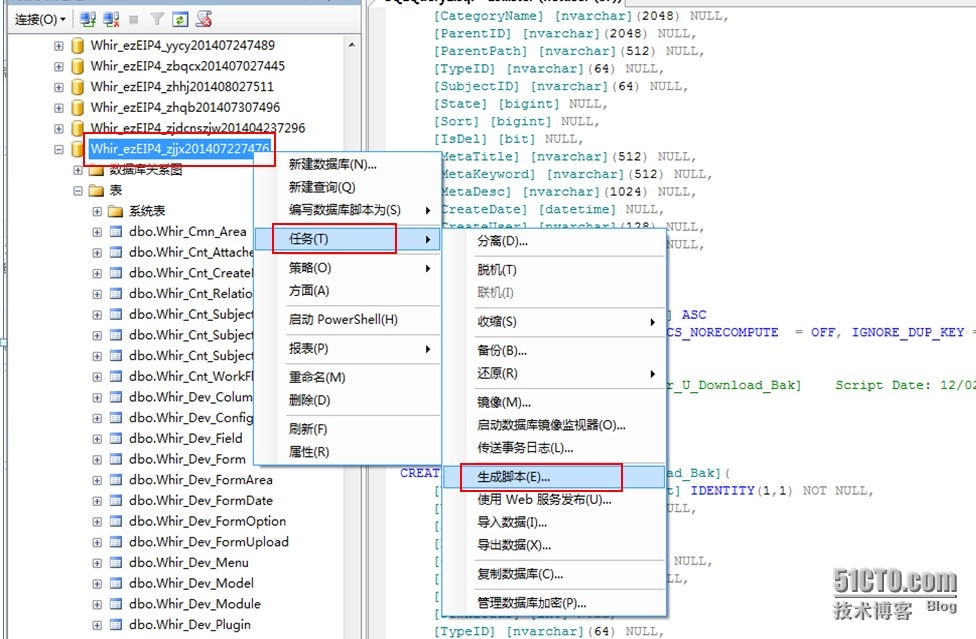Click table icon of dbo.Whir_Dev_Model
The width and height of the screenshot is (976, 639).
115,583
